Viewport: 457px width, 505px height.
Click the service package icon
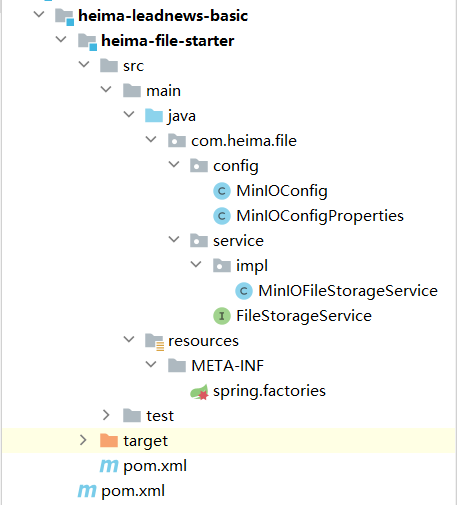pyautogui.click(x=199, y=241)
